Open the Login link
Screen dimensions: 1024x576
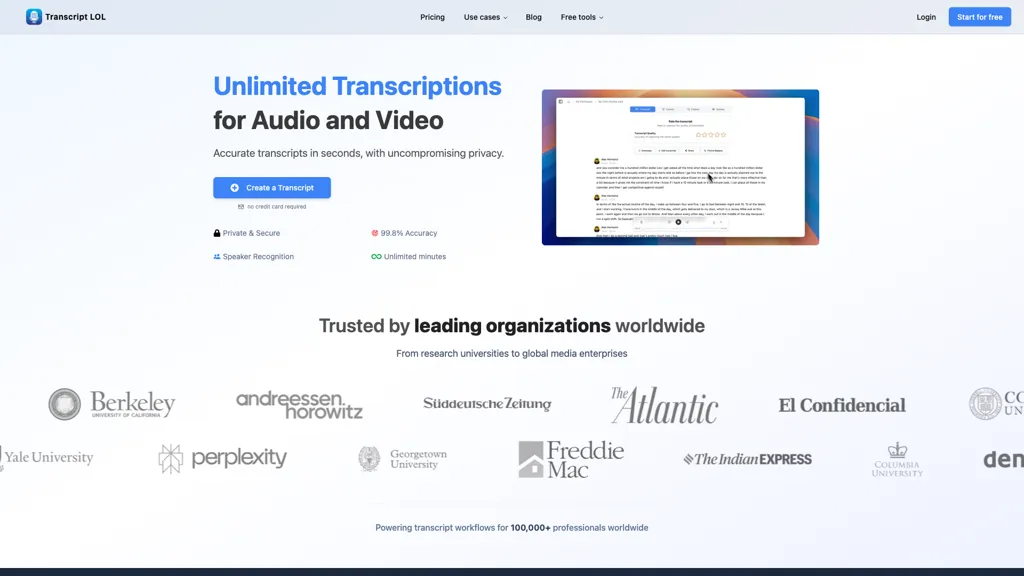click(x=926, y=17)
